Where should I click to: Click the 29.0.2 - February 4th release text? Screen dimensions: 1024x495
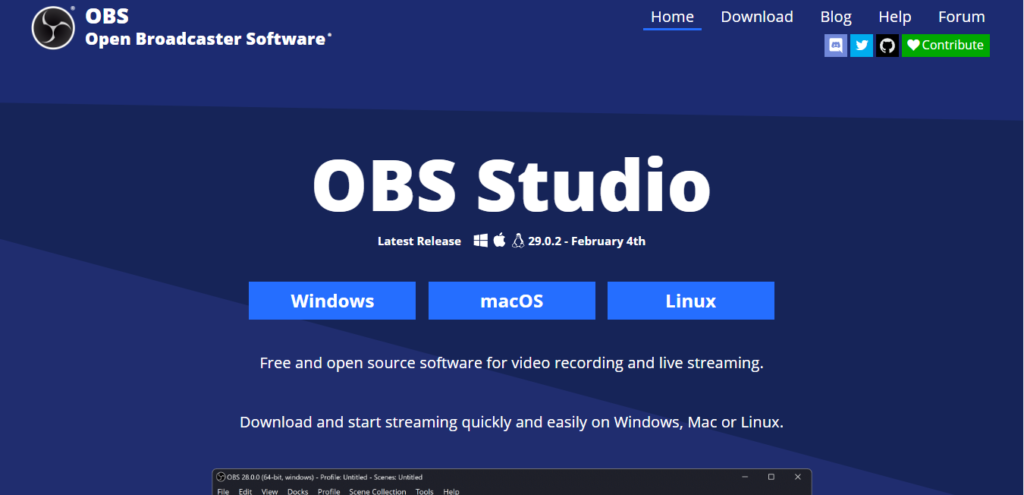click(x=586, y=241)
